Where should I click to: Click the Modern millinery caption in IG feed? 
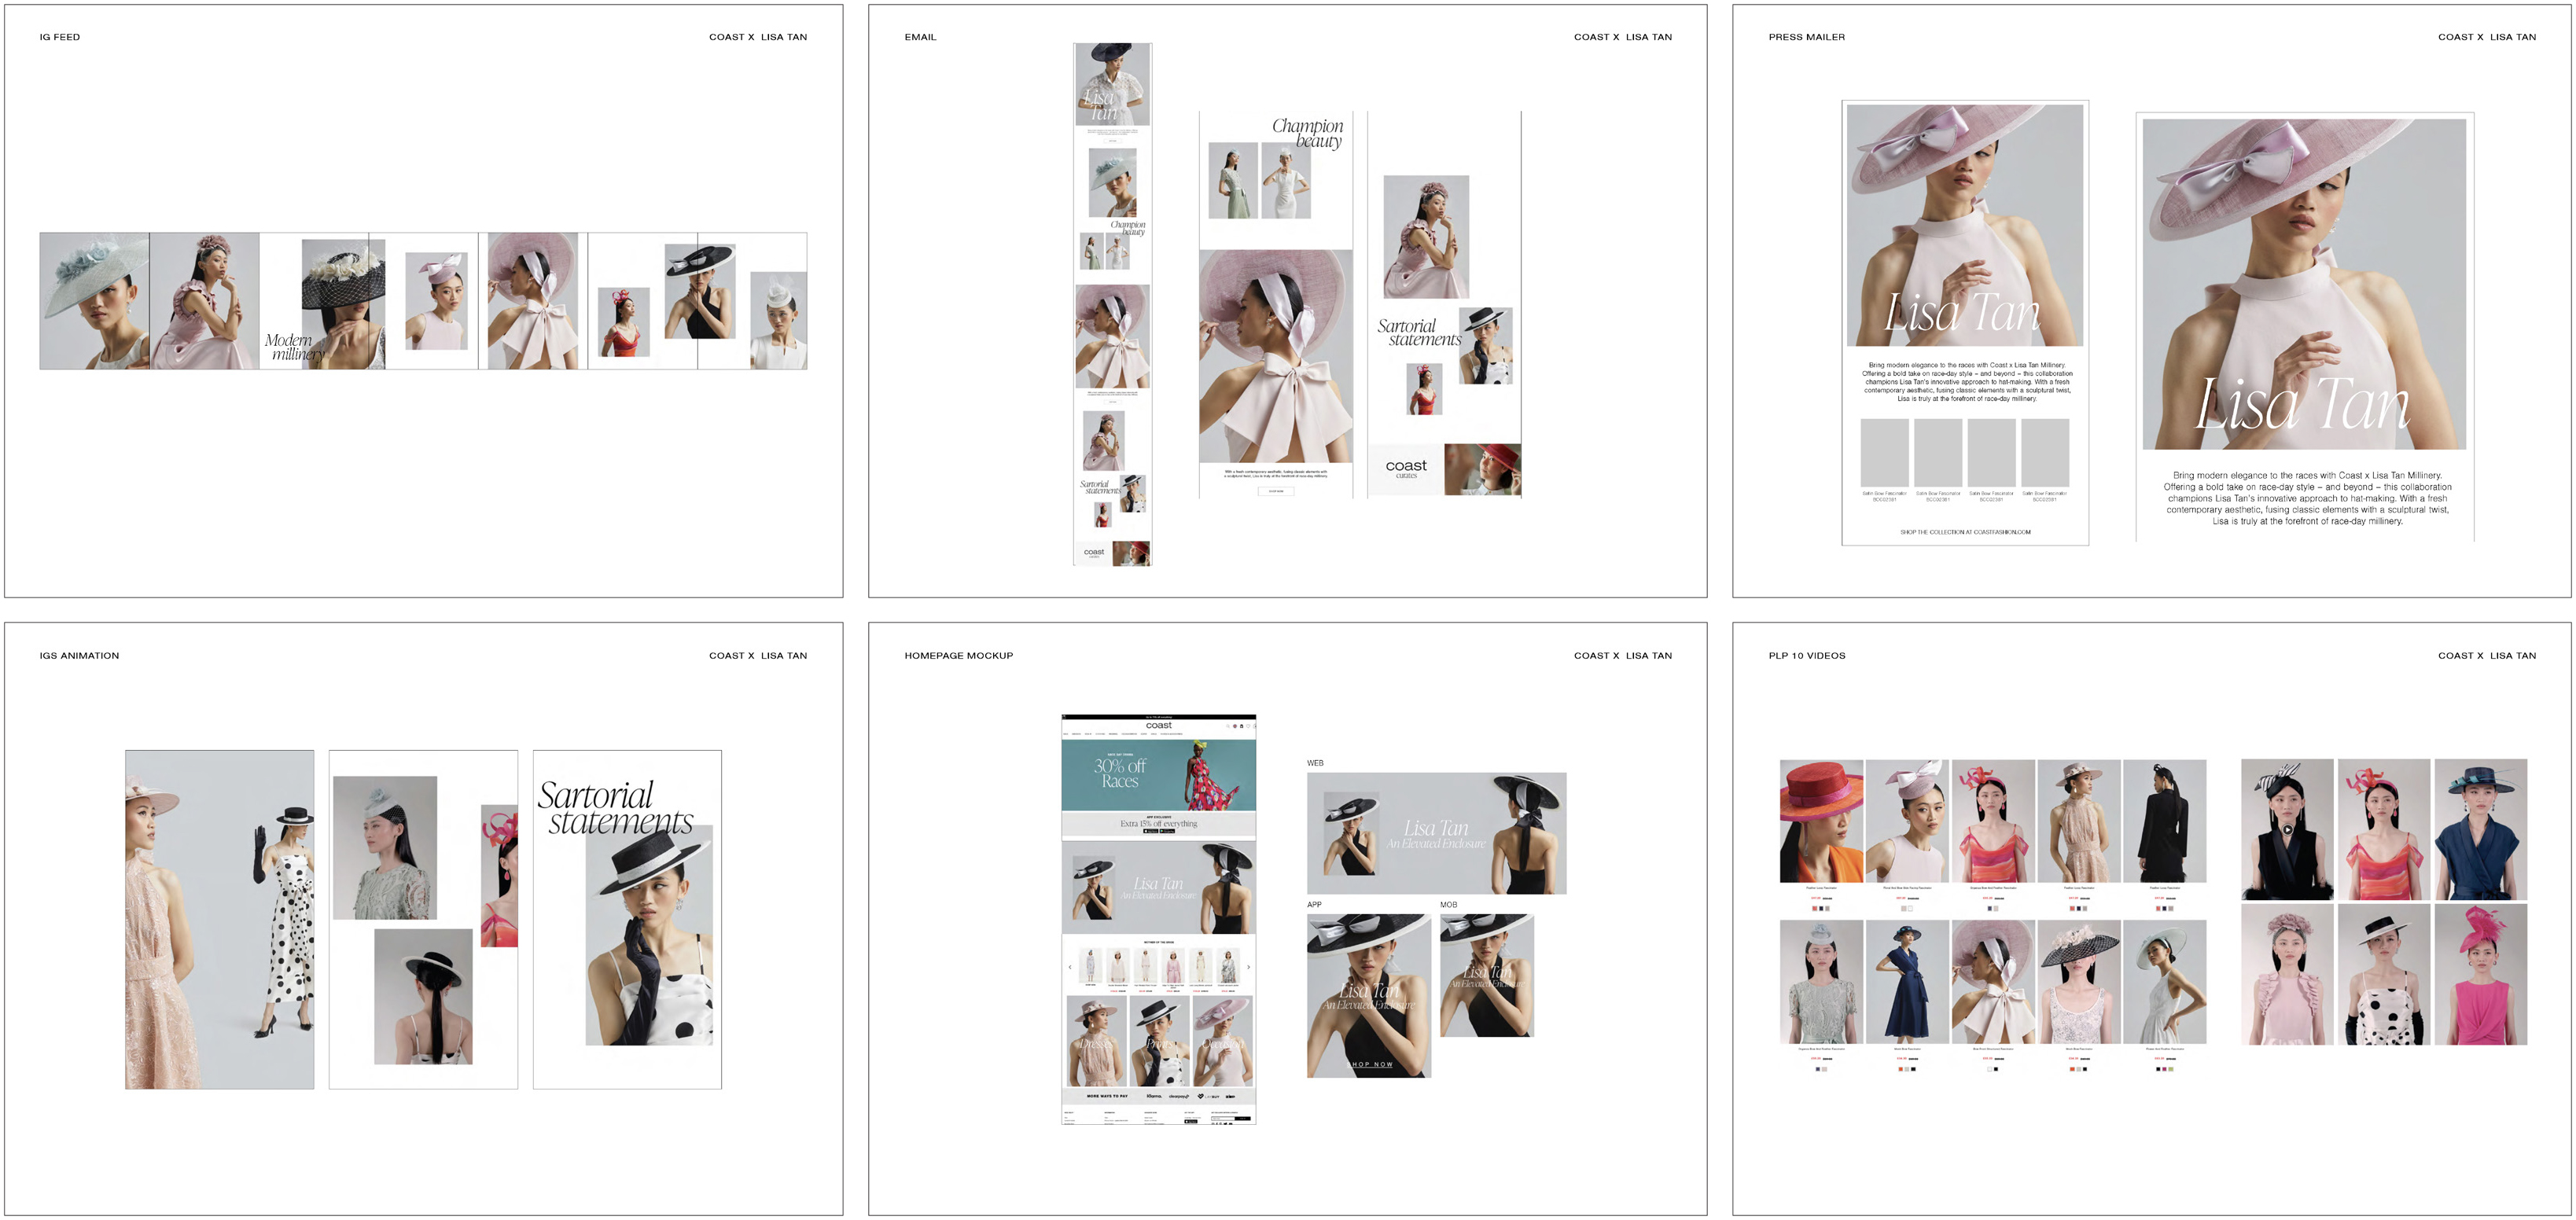[295, 347]
